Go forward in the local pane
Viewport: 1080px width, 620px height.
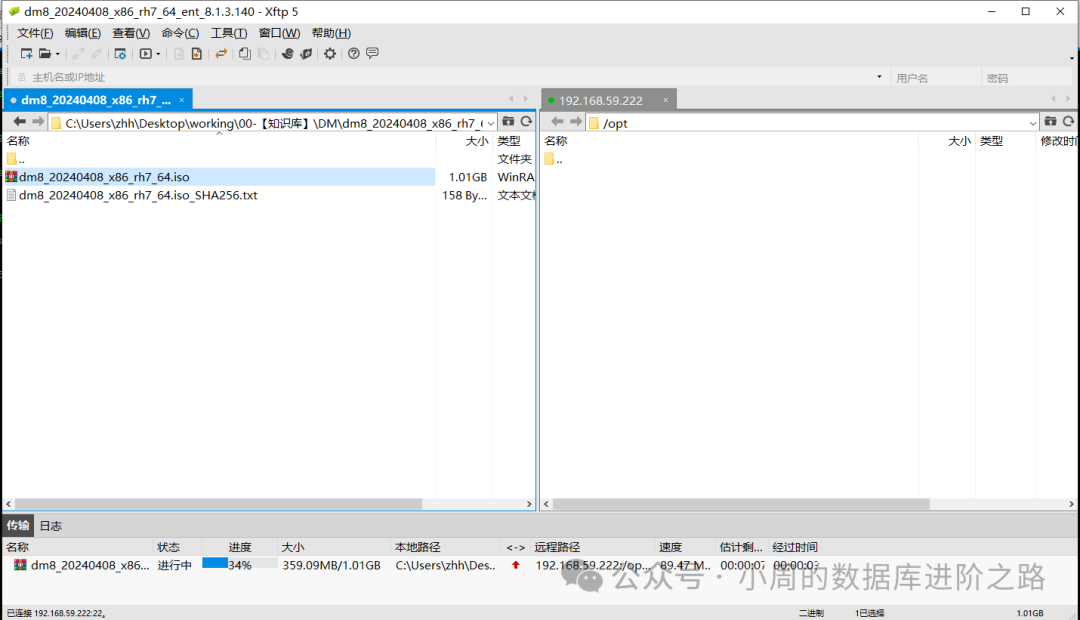[38, 122]
